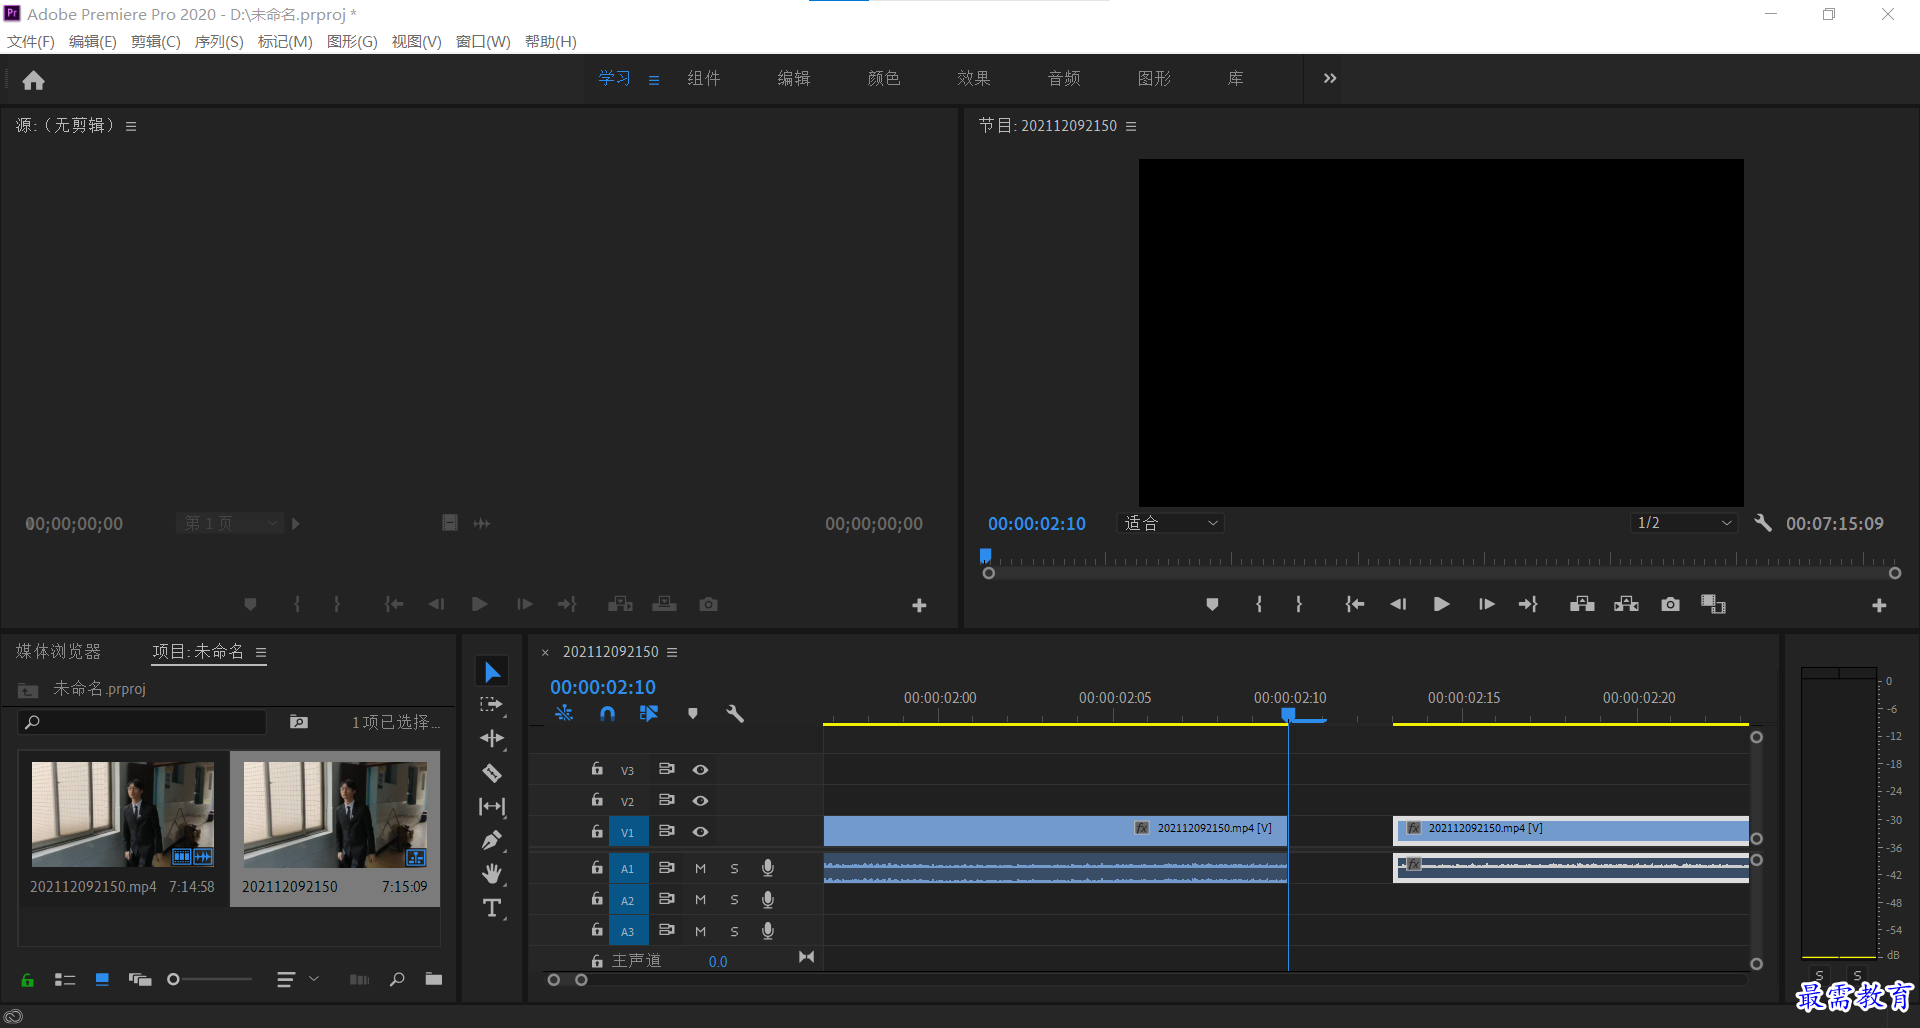The image size is (1920, 1028).
Task: Click Extract button in program monitor
Action: 1626,604
